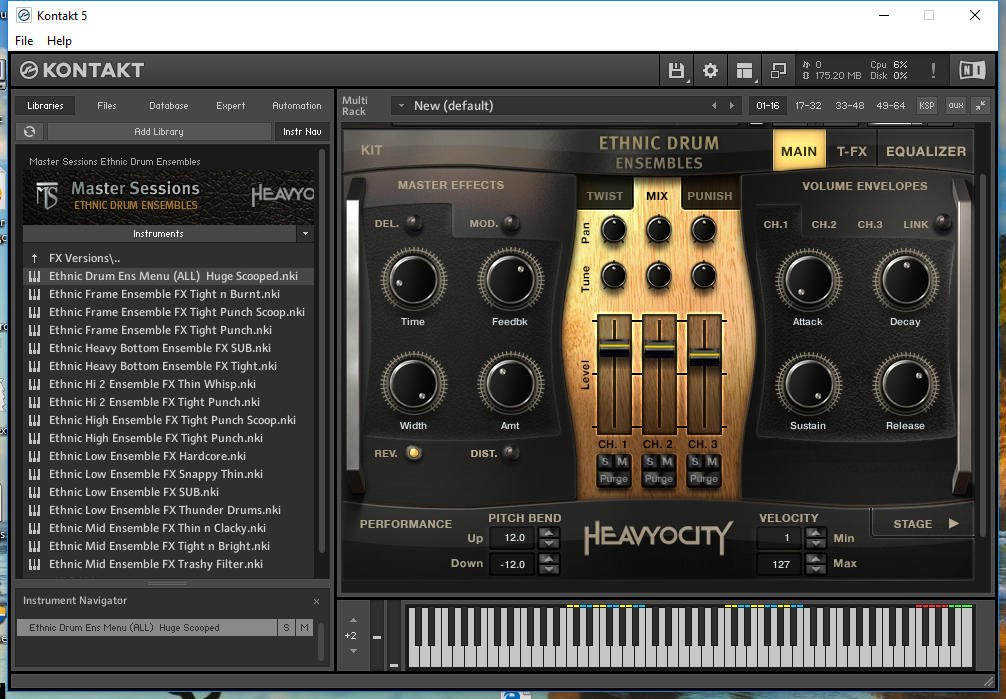Click the Kontakt logo in the header
This screenshot has width=1006, height=699.
81,70
